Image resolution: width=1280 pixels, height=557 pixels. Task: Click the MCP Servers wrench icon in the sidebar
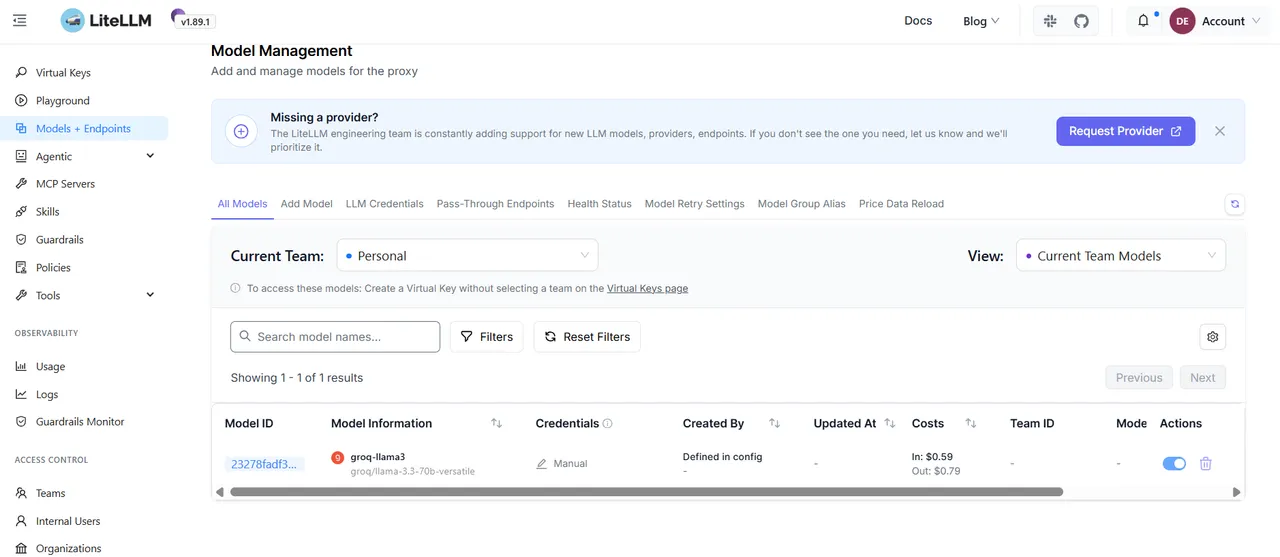[21, 184]
